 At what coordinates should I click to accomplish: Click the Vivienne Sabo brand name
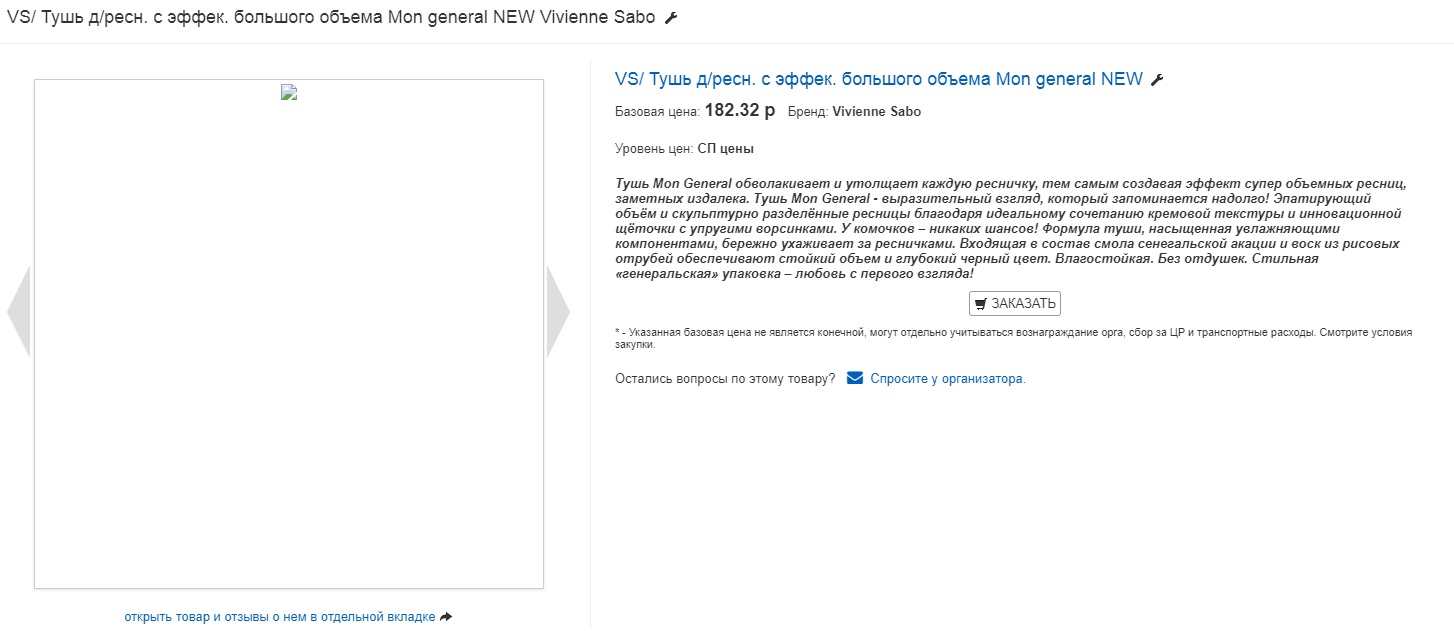pyautogui.click(x=876, y=112)
